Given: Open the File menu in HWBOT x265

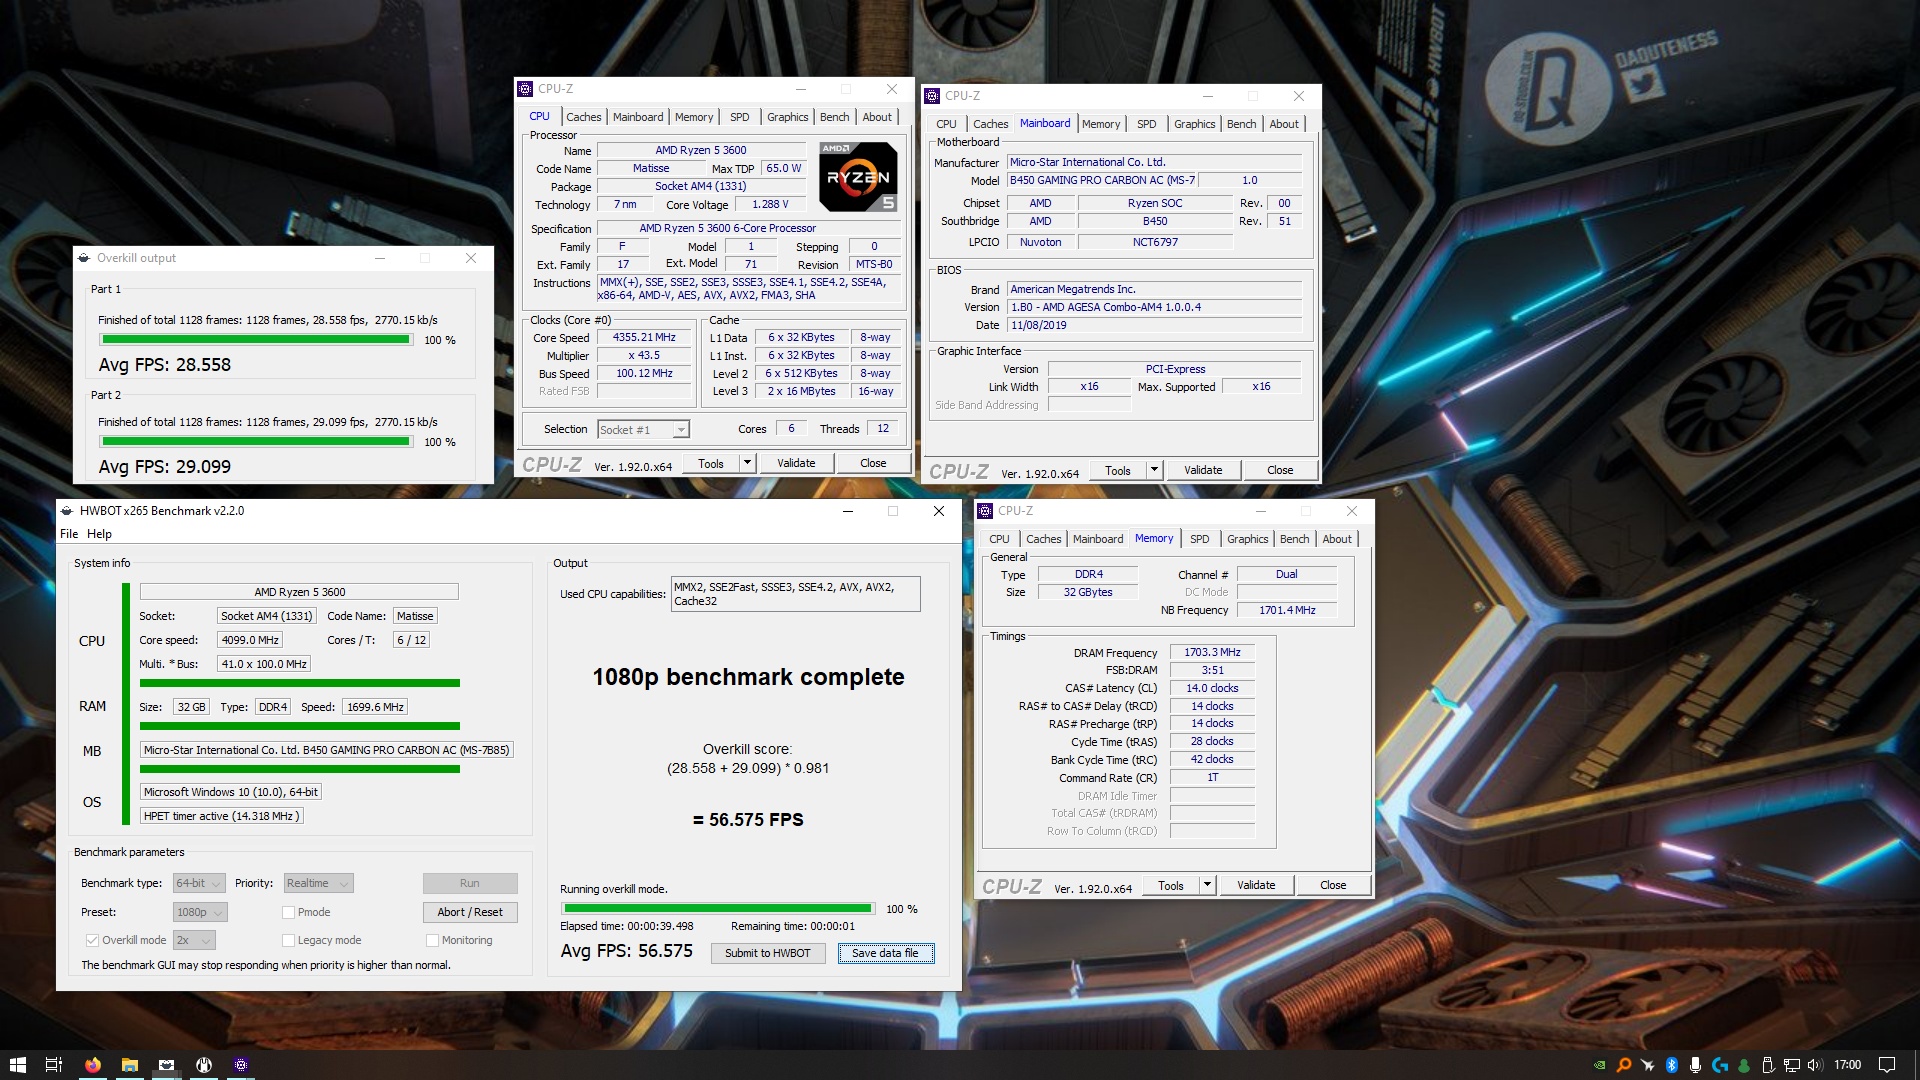Looking at the screenshot, I should point(69,534).
